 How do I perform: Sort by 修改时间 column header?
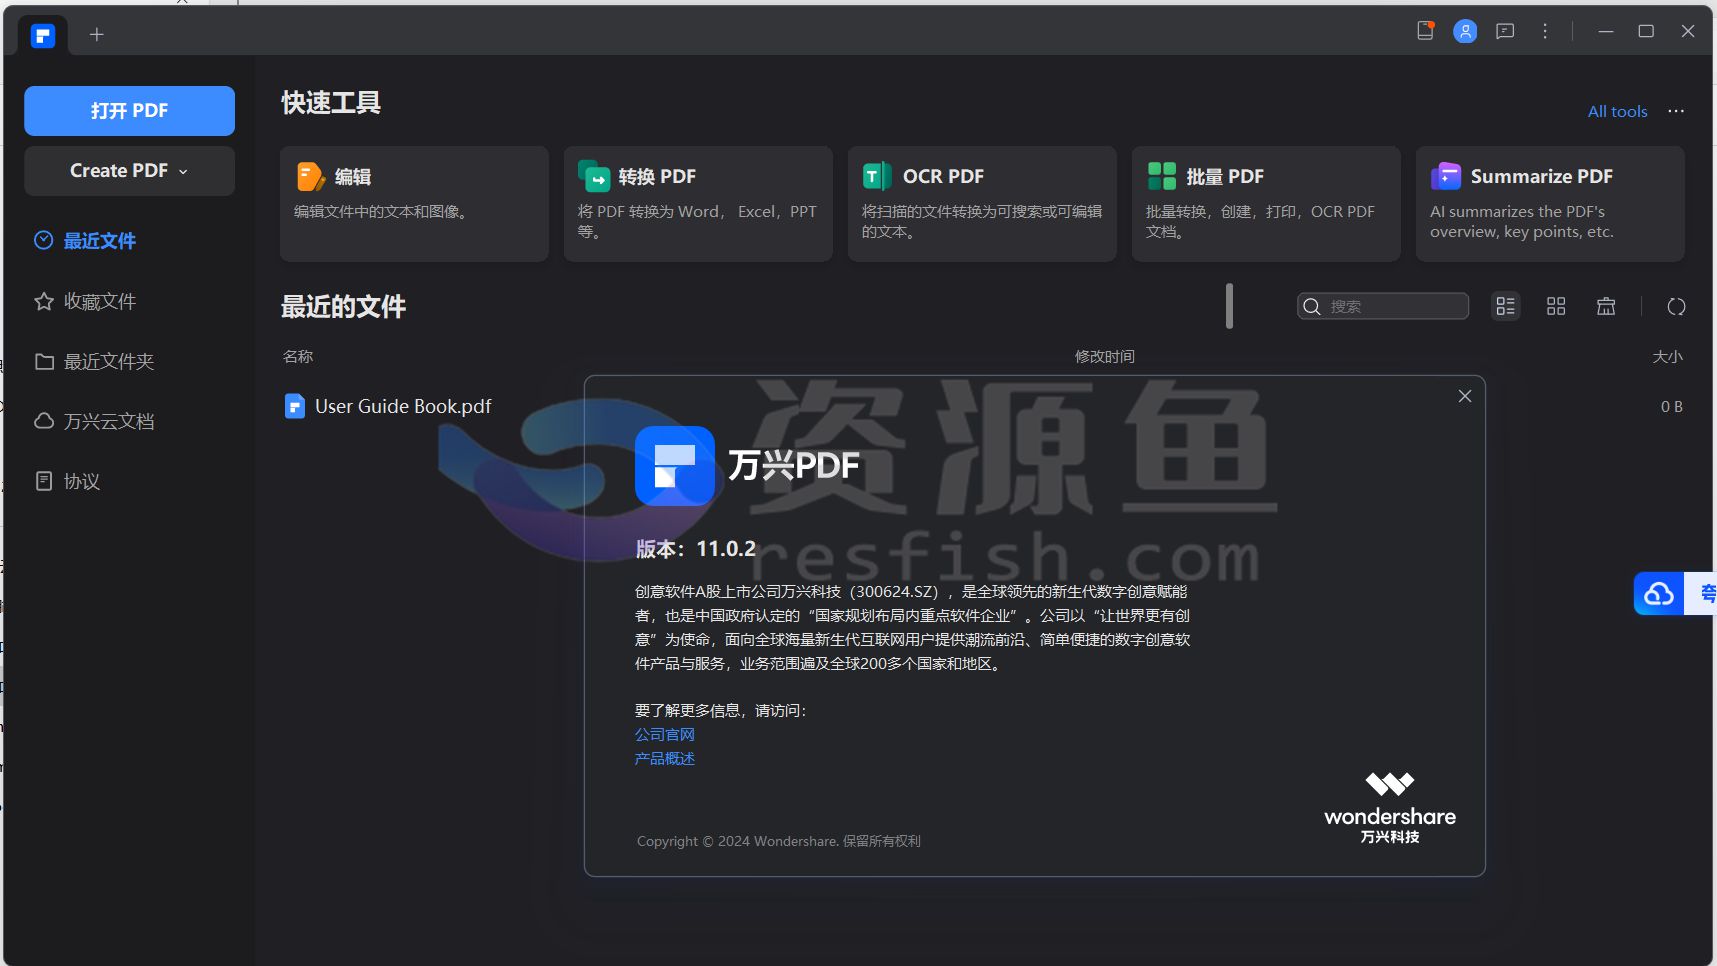(1104, 357)
